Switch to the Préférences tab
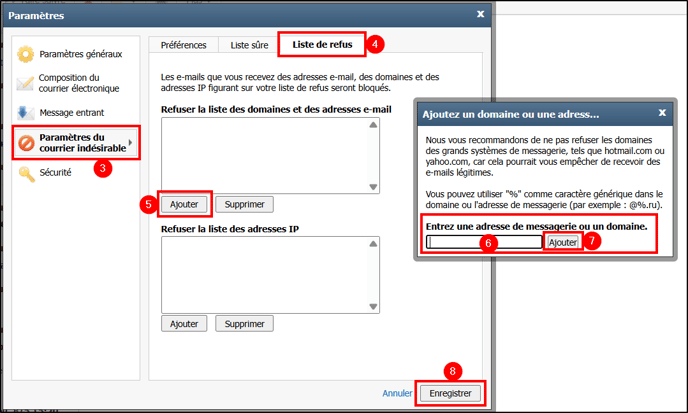Screen dimensions: 688x413 click(183, 45)
